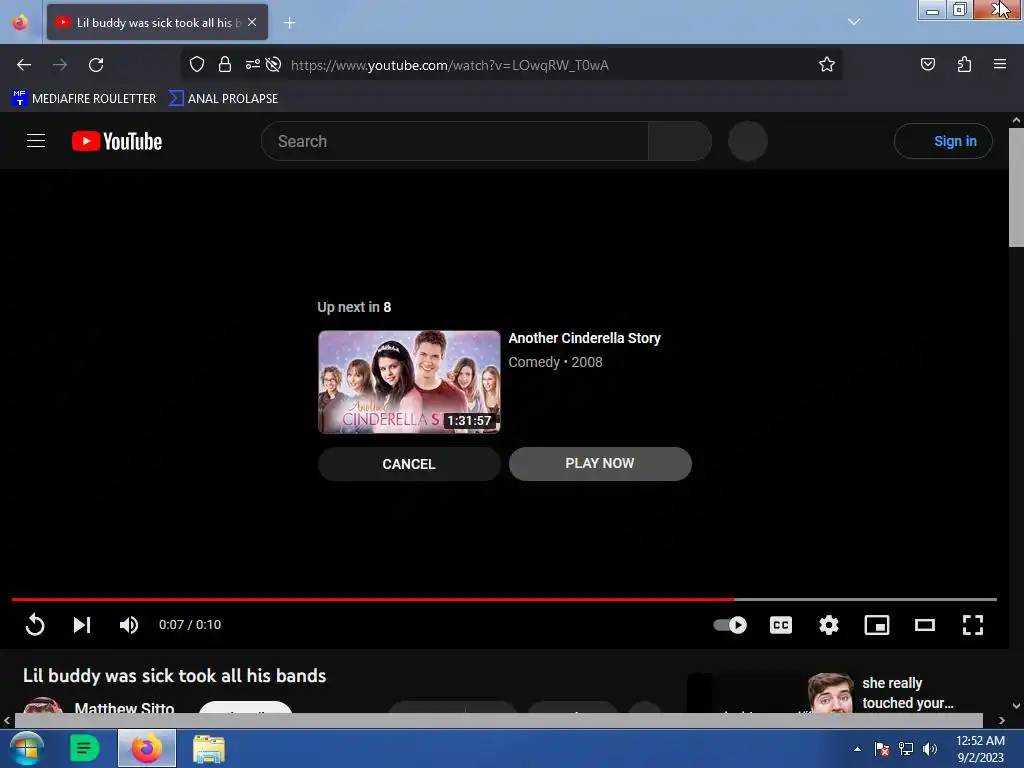Viewport: 1024px width, 768px height.
Task: Open system volume tray icon
Action: click(x=929, y=749)
